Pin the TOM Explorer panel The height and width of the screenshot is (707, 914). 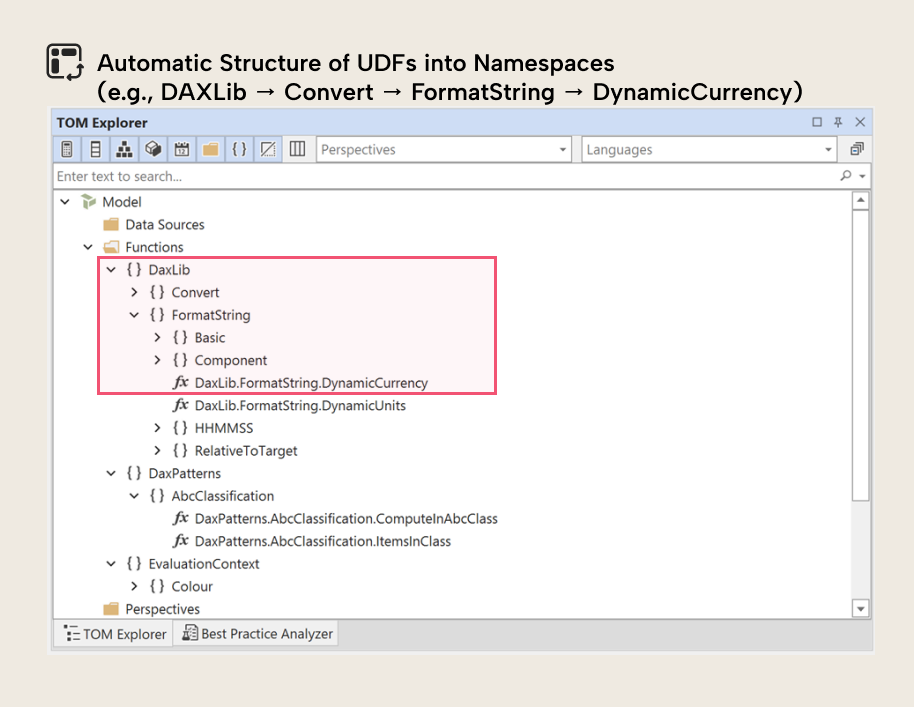tap(838, 121)
